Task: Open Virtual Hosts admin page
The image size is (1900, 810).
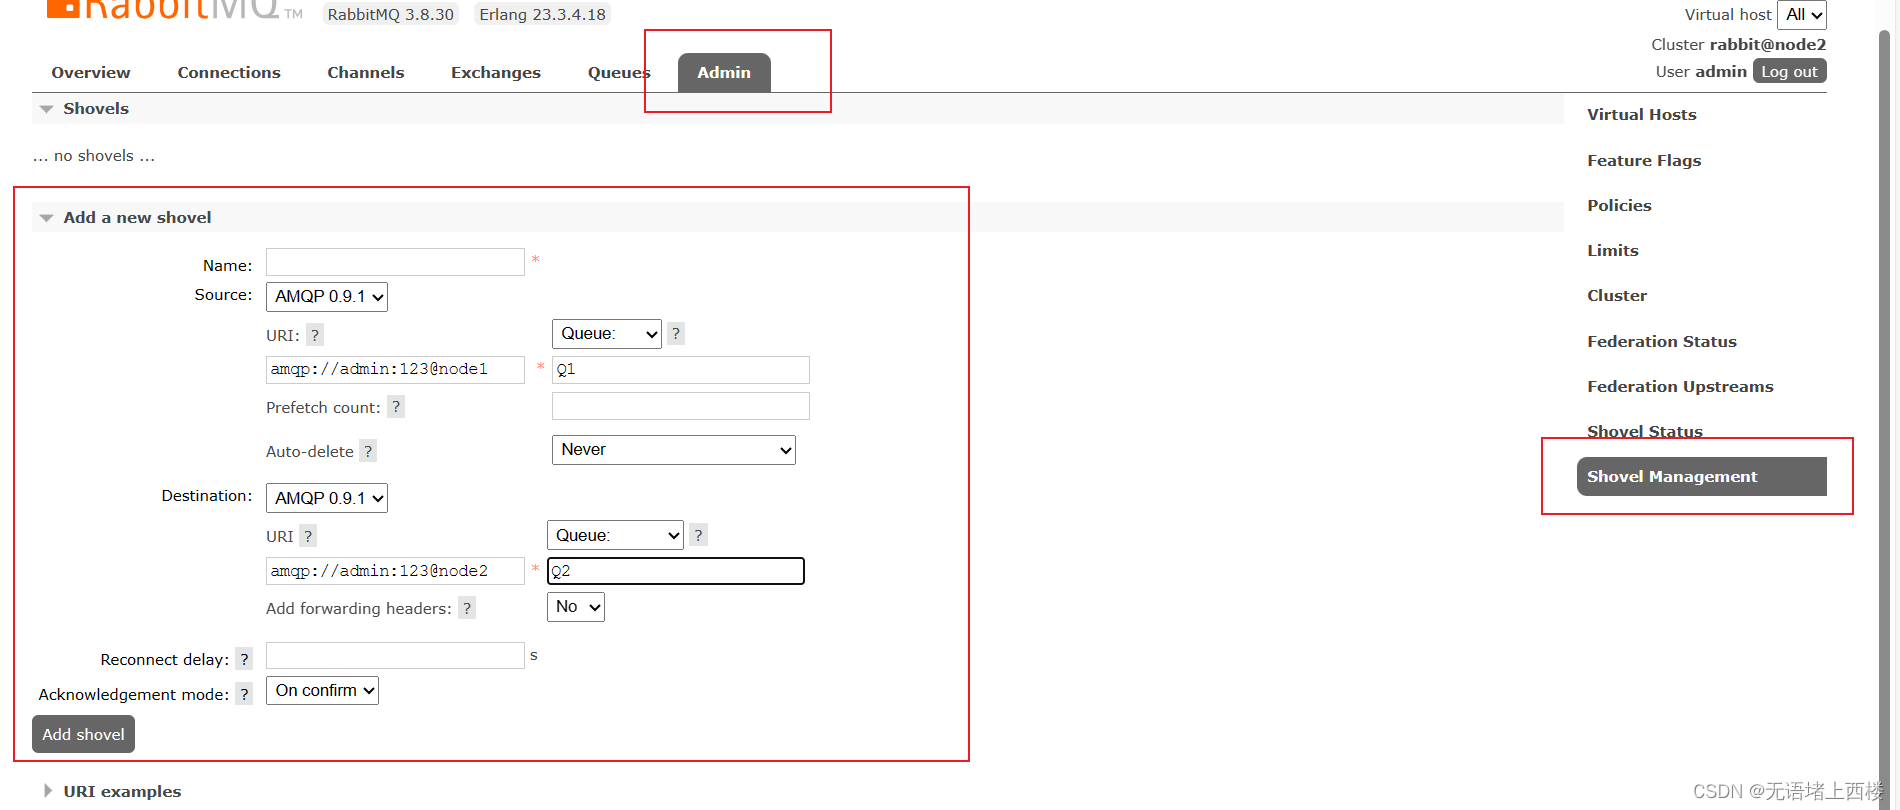Action: coord(1642,114)
